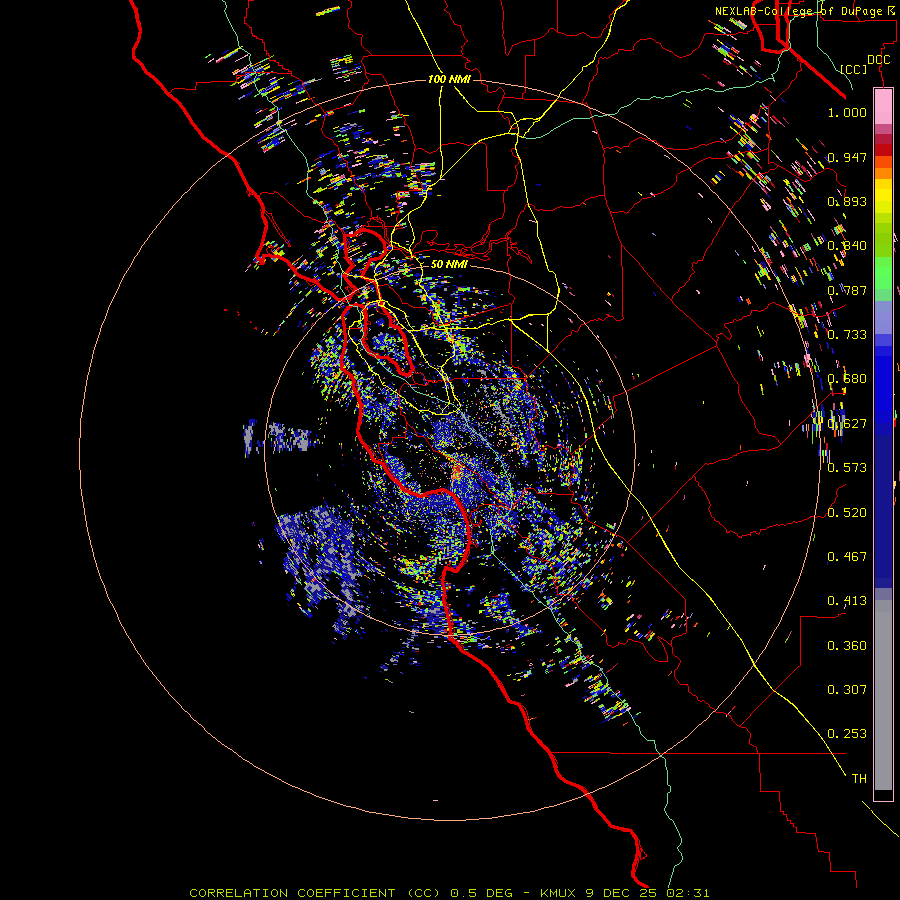Click the gray segment of the color bar

(883, 695)
